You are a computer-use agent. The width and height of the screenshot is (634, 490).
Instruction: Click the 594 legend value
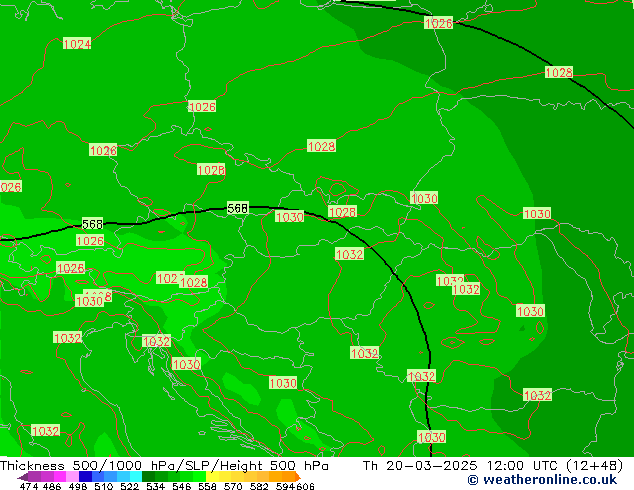285,486
